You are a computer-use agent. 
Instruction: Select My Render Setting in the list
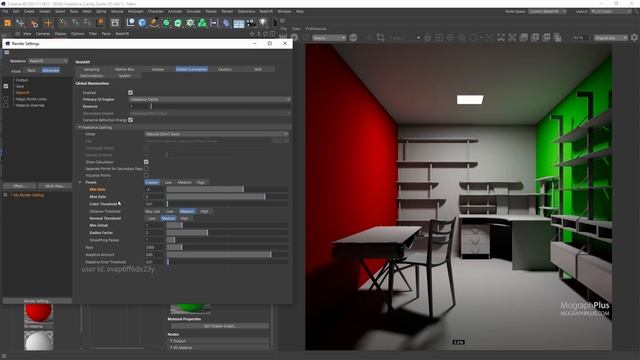[28, 196]
